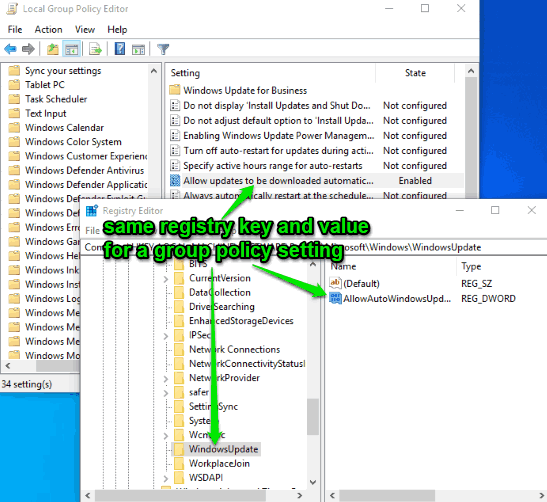Select 'Do not adjust default option to Install Upda...' policy

278,120
